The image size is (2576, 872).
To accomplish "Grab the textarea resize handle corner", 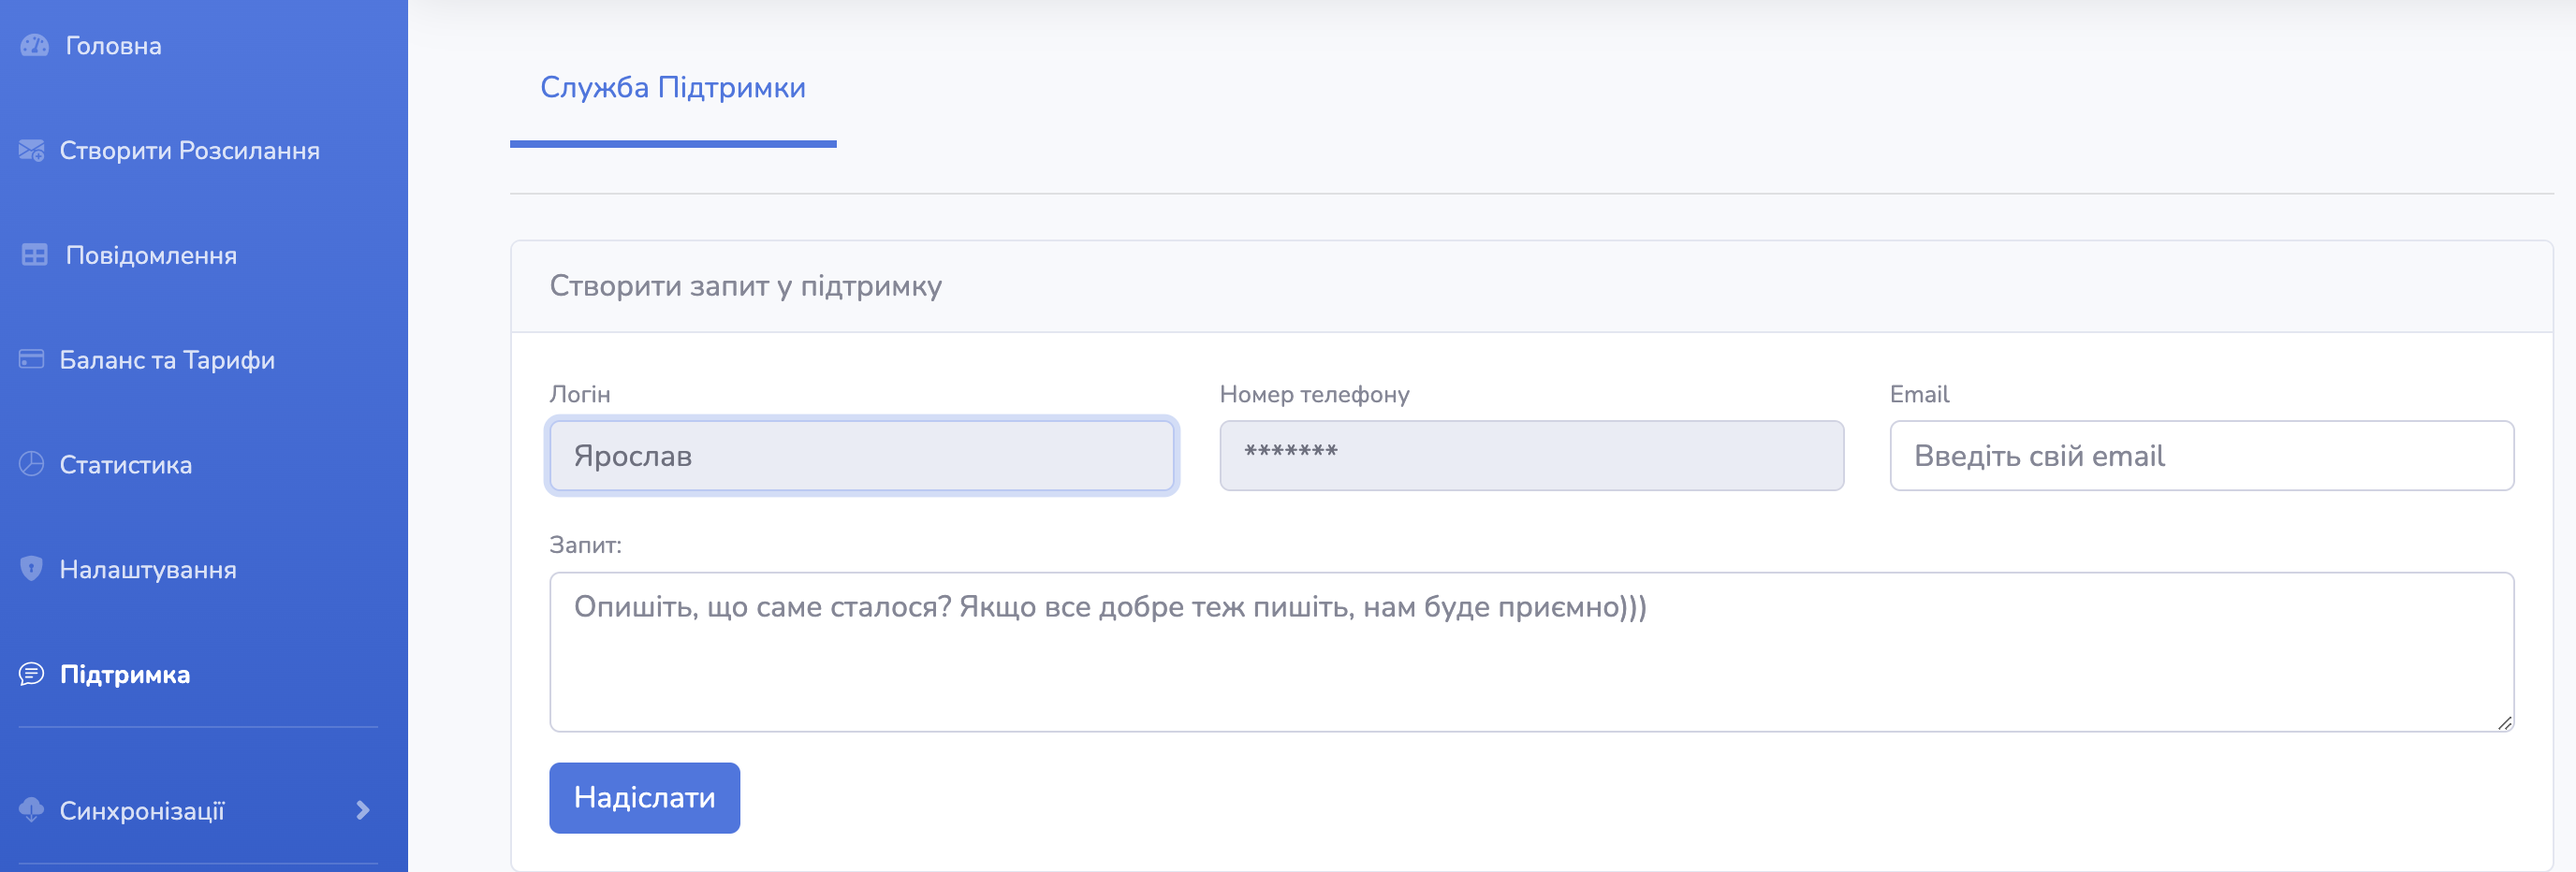I will coord(2504,723).
